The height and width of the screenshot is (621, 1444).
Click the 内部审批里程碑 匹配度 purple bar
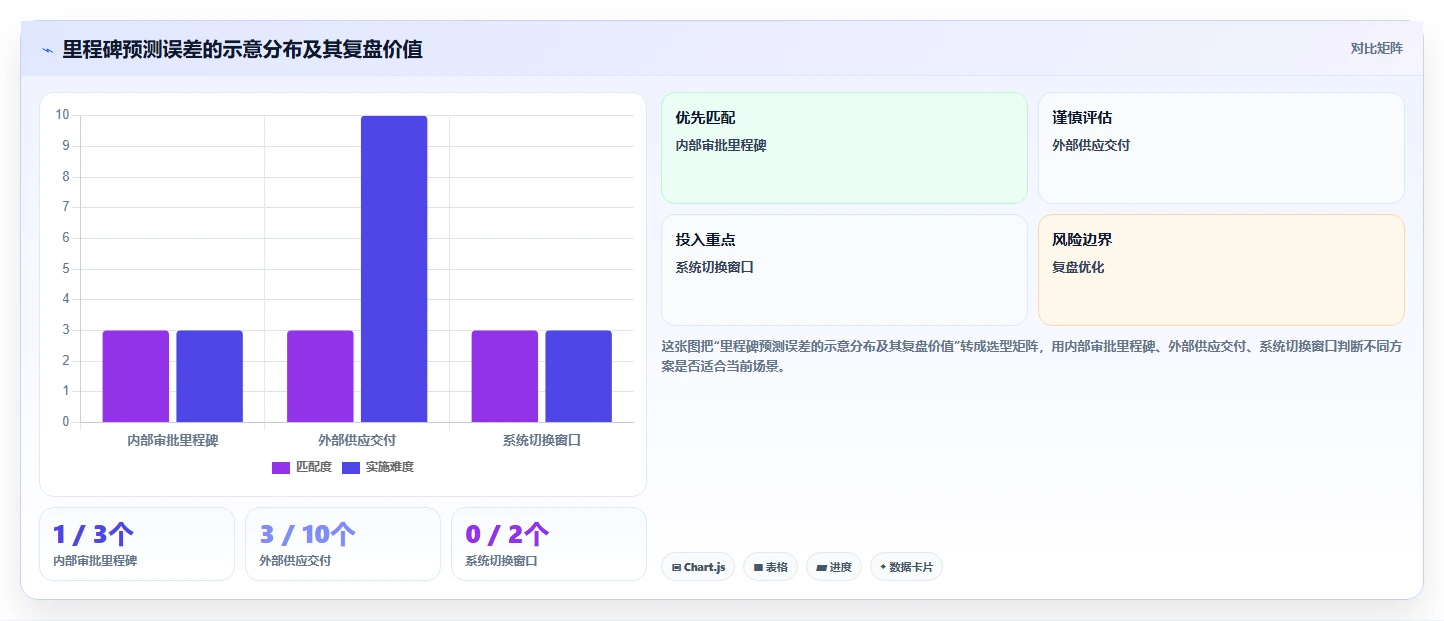point(136,376)
